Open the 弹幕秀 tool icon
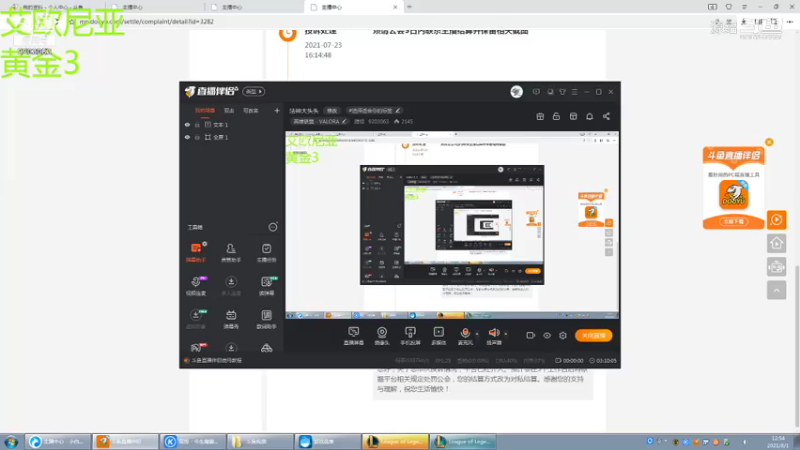This screenshot has height=450, width=800. [x=231, y=319]
